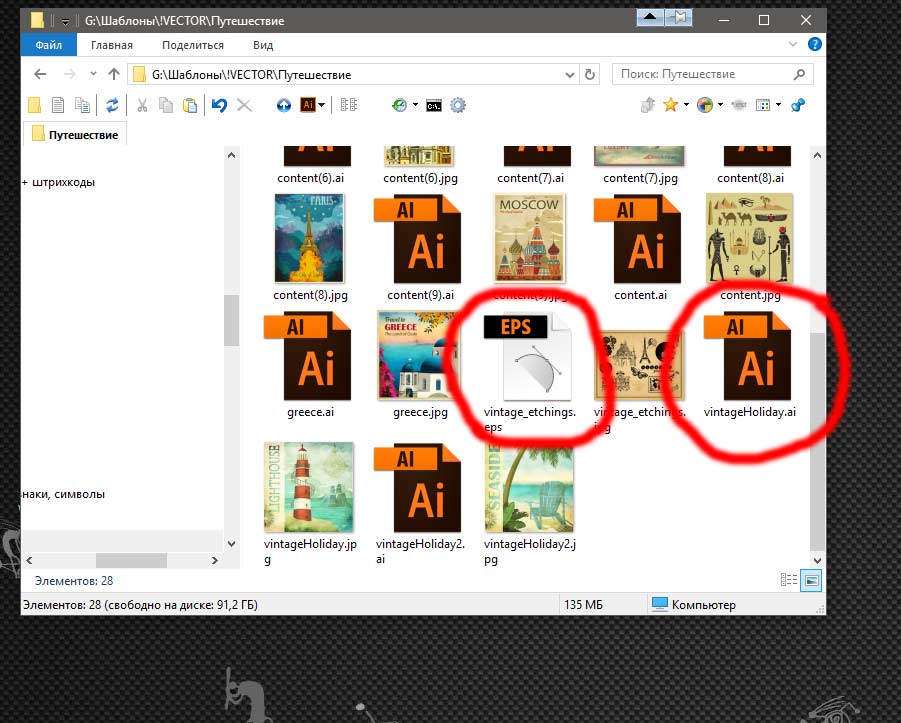Click the Компьютер status bar entry
Screen dimensions: 901x723
pos(694,605)
